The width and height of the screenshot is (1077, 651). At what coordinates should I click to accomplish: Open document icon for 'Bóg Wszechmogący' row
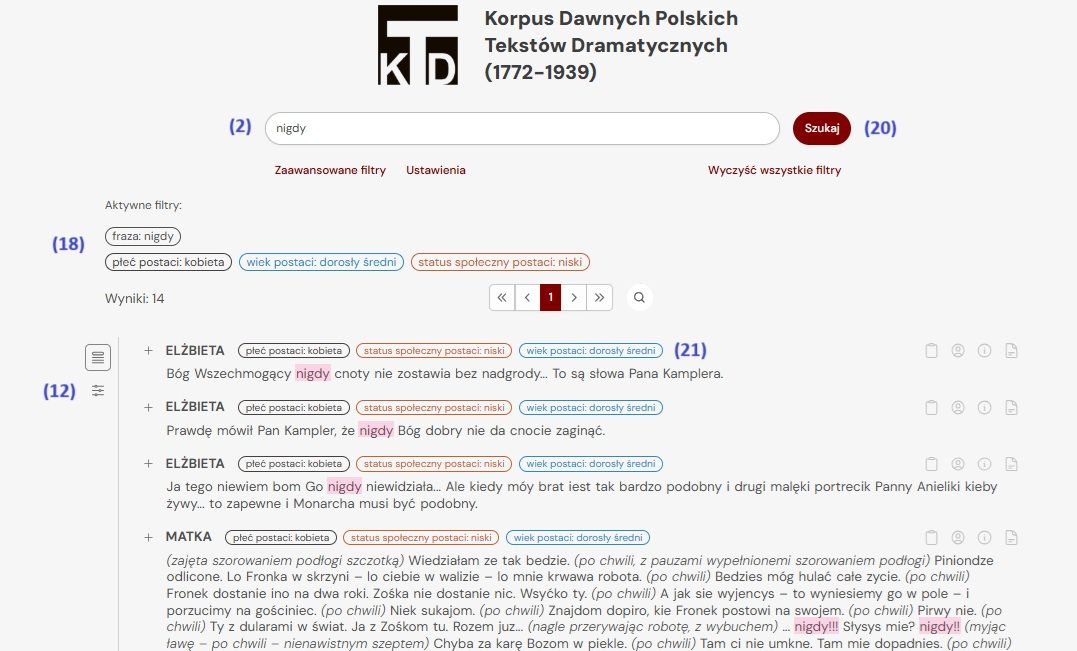click(1011, 350)
